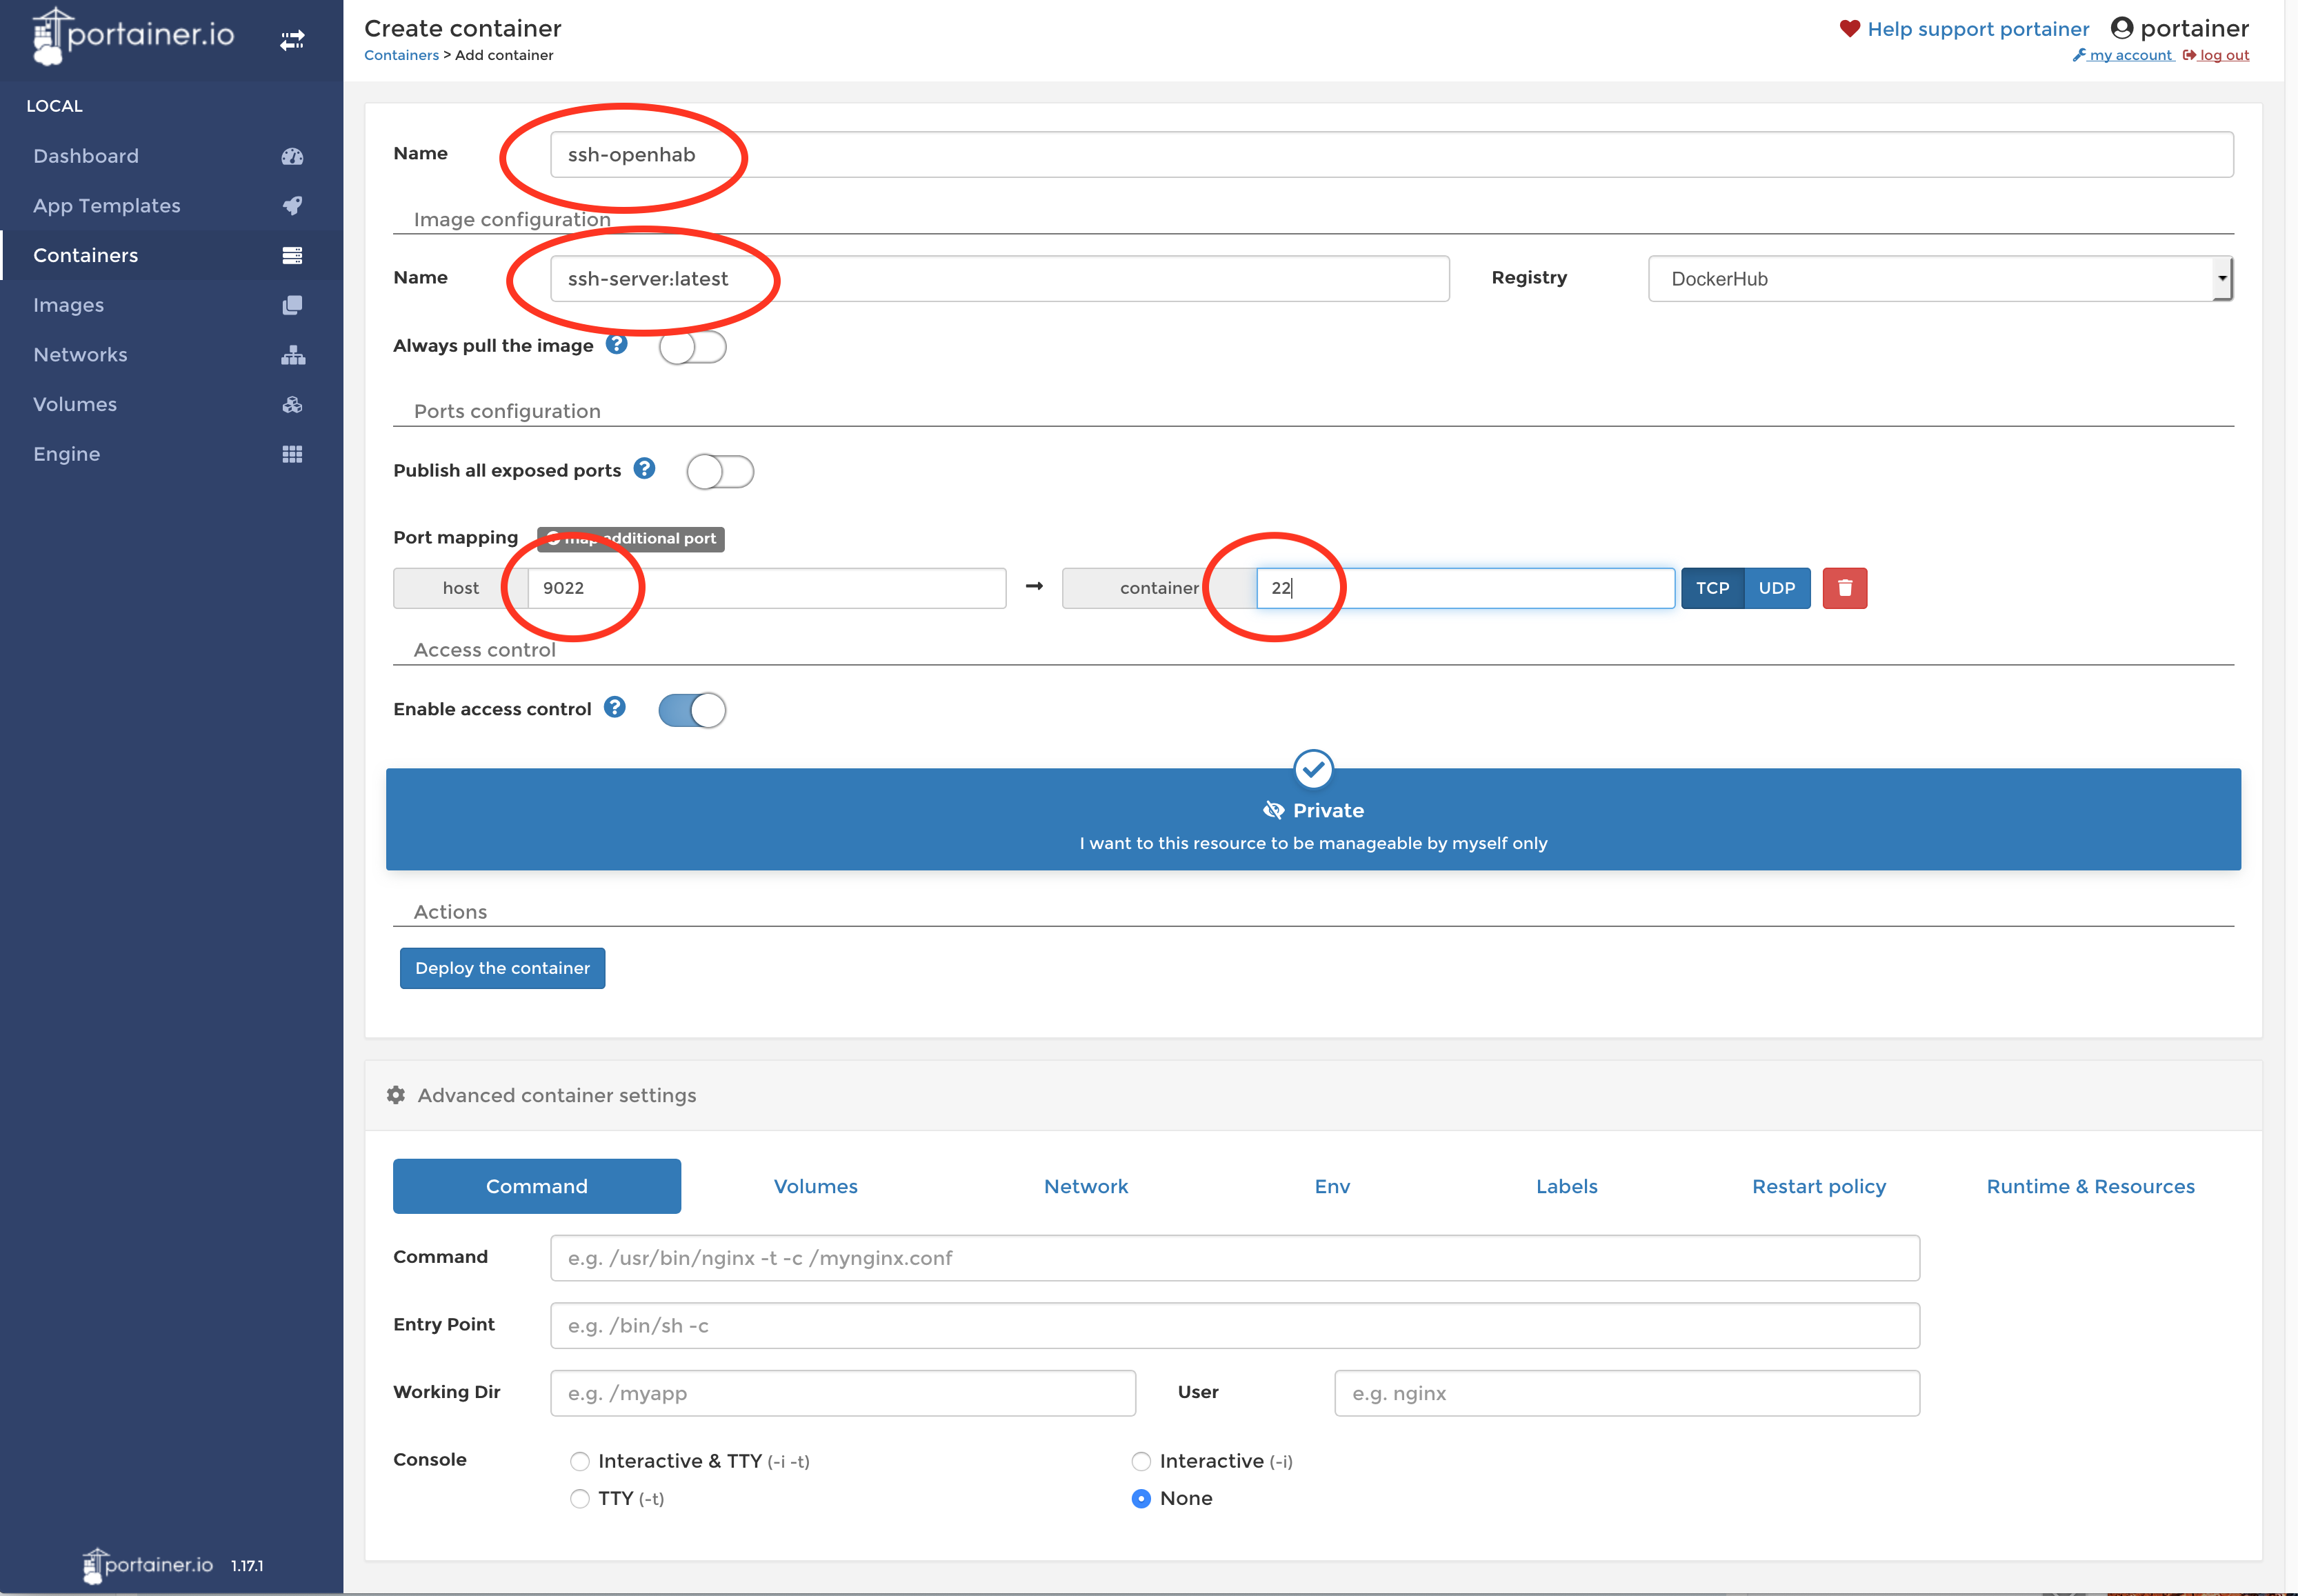Click the gear icon for Advanced container settings
2298x1596 pixels.
point(396,1095)
